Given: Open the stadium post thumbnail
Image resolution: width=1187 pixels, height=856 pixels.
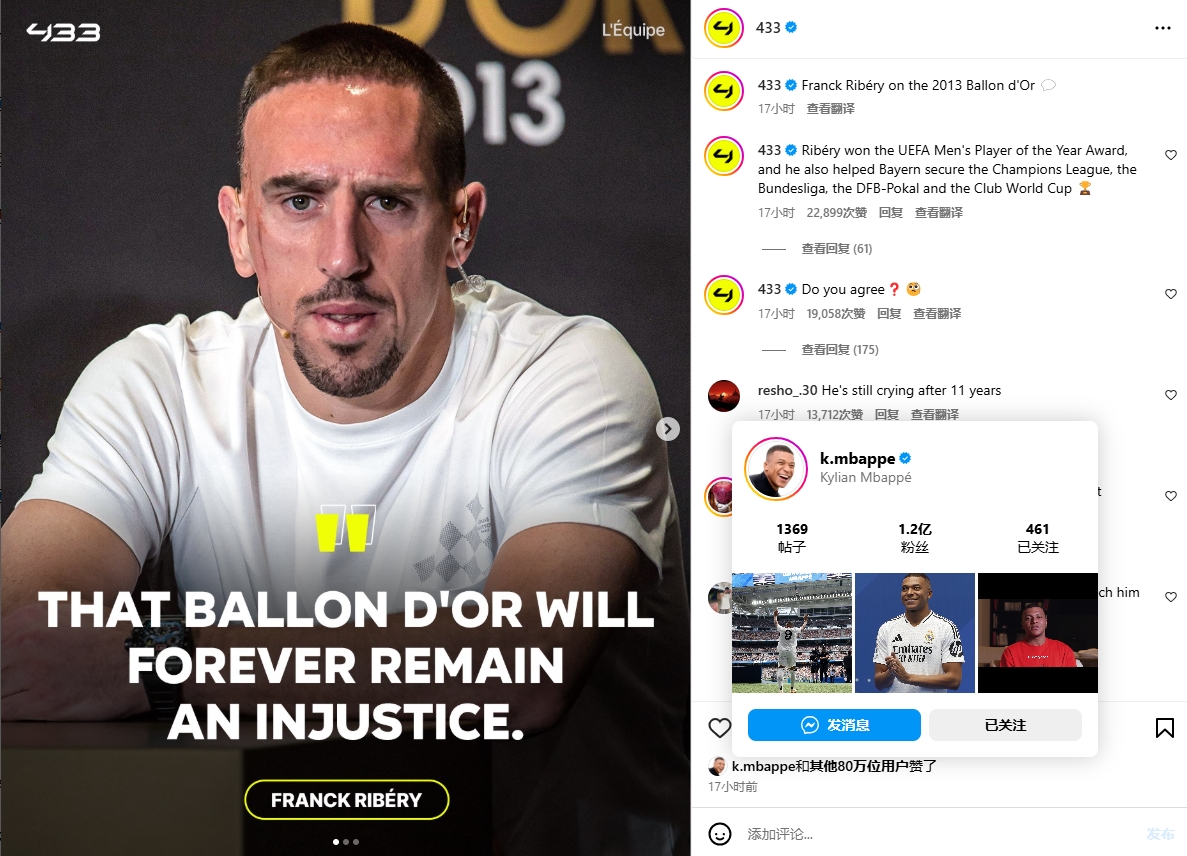Looking at the screenshot, I should [x=792, y=633].
